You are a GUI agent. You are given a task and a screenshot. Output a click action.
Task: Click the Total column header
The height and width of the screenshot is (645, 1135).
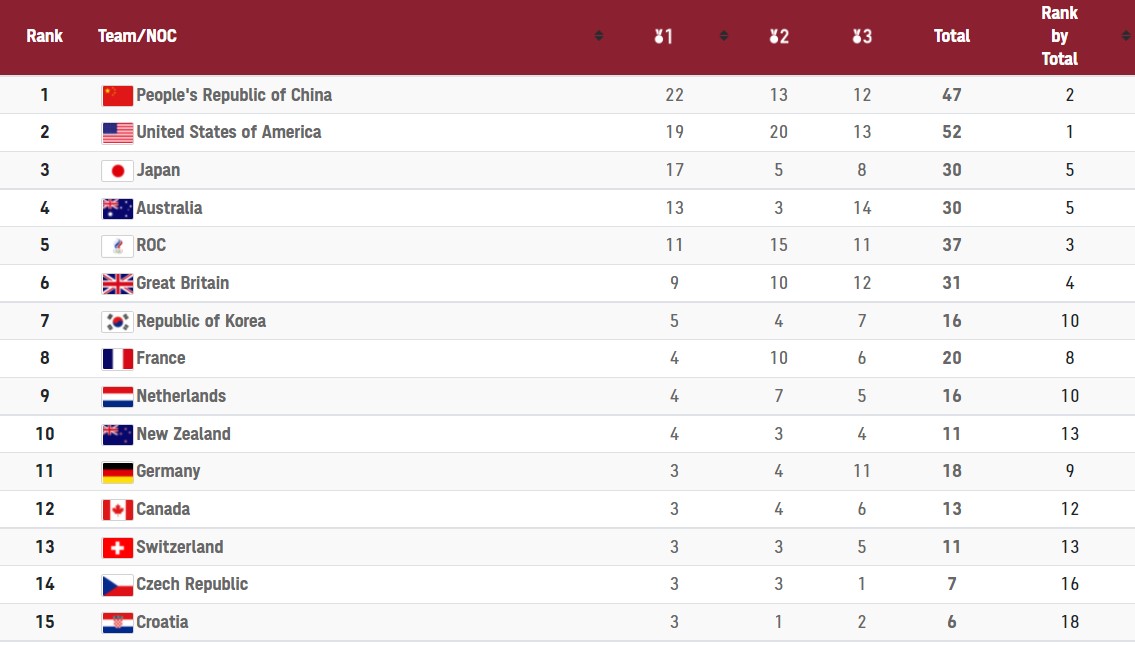click(x=951, y=36)
